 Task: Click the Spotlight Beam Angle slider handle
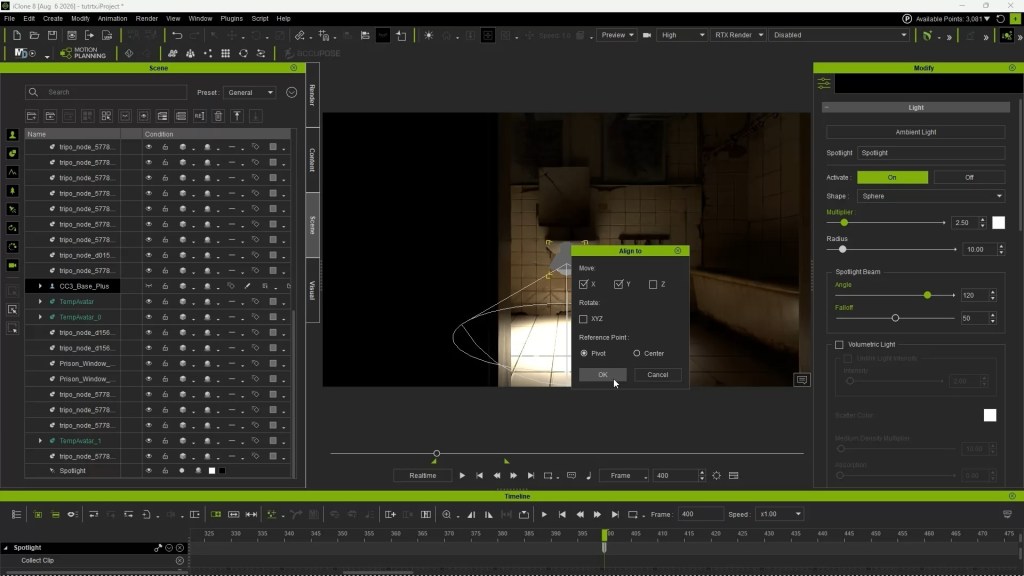927,295
